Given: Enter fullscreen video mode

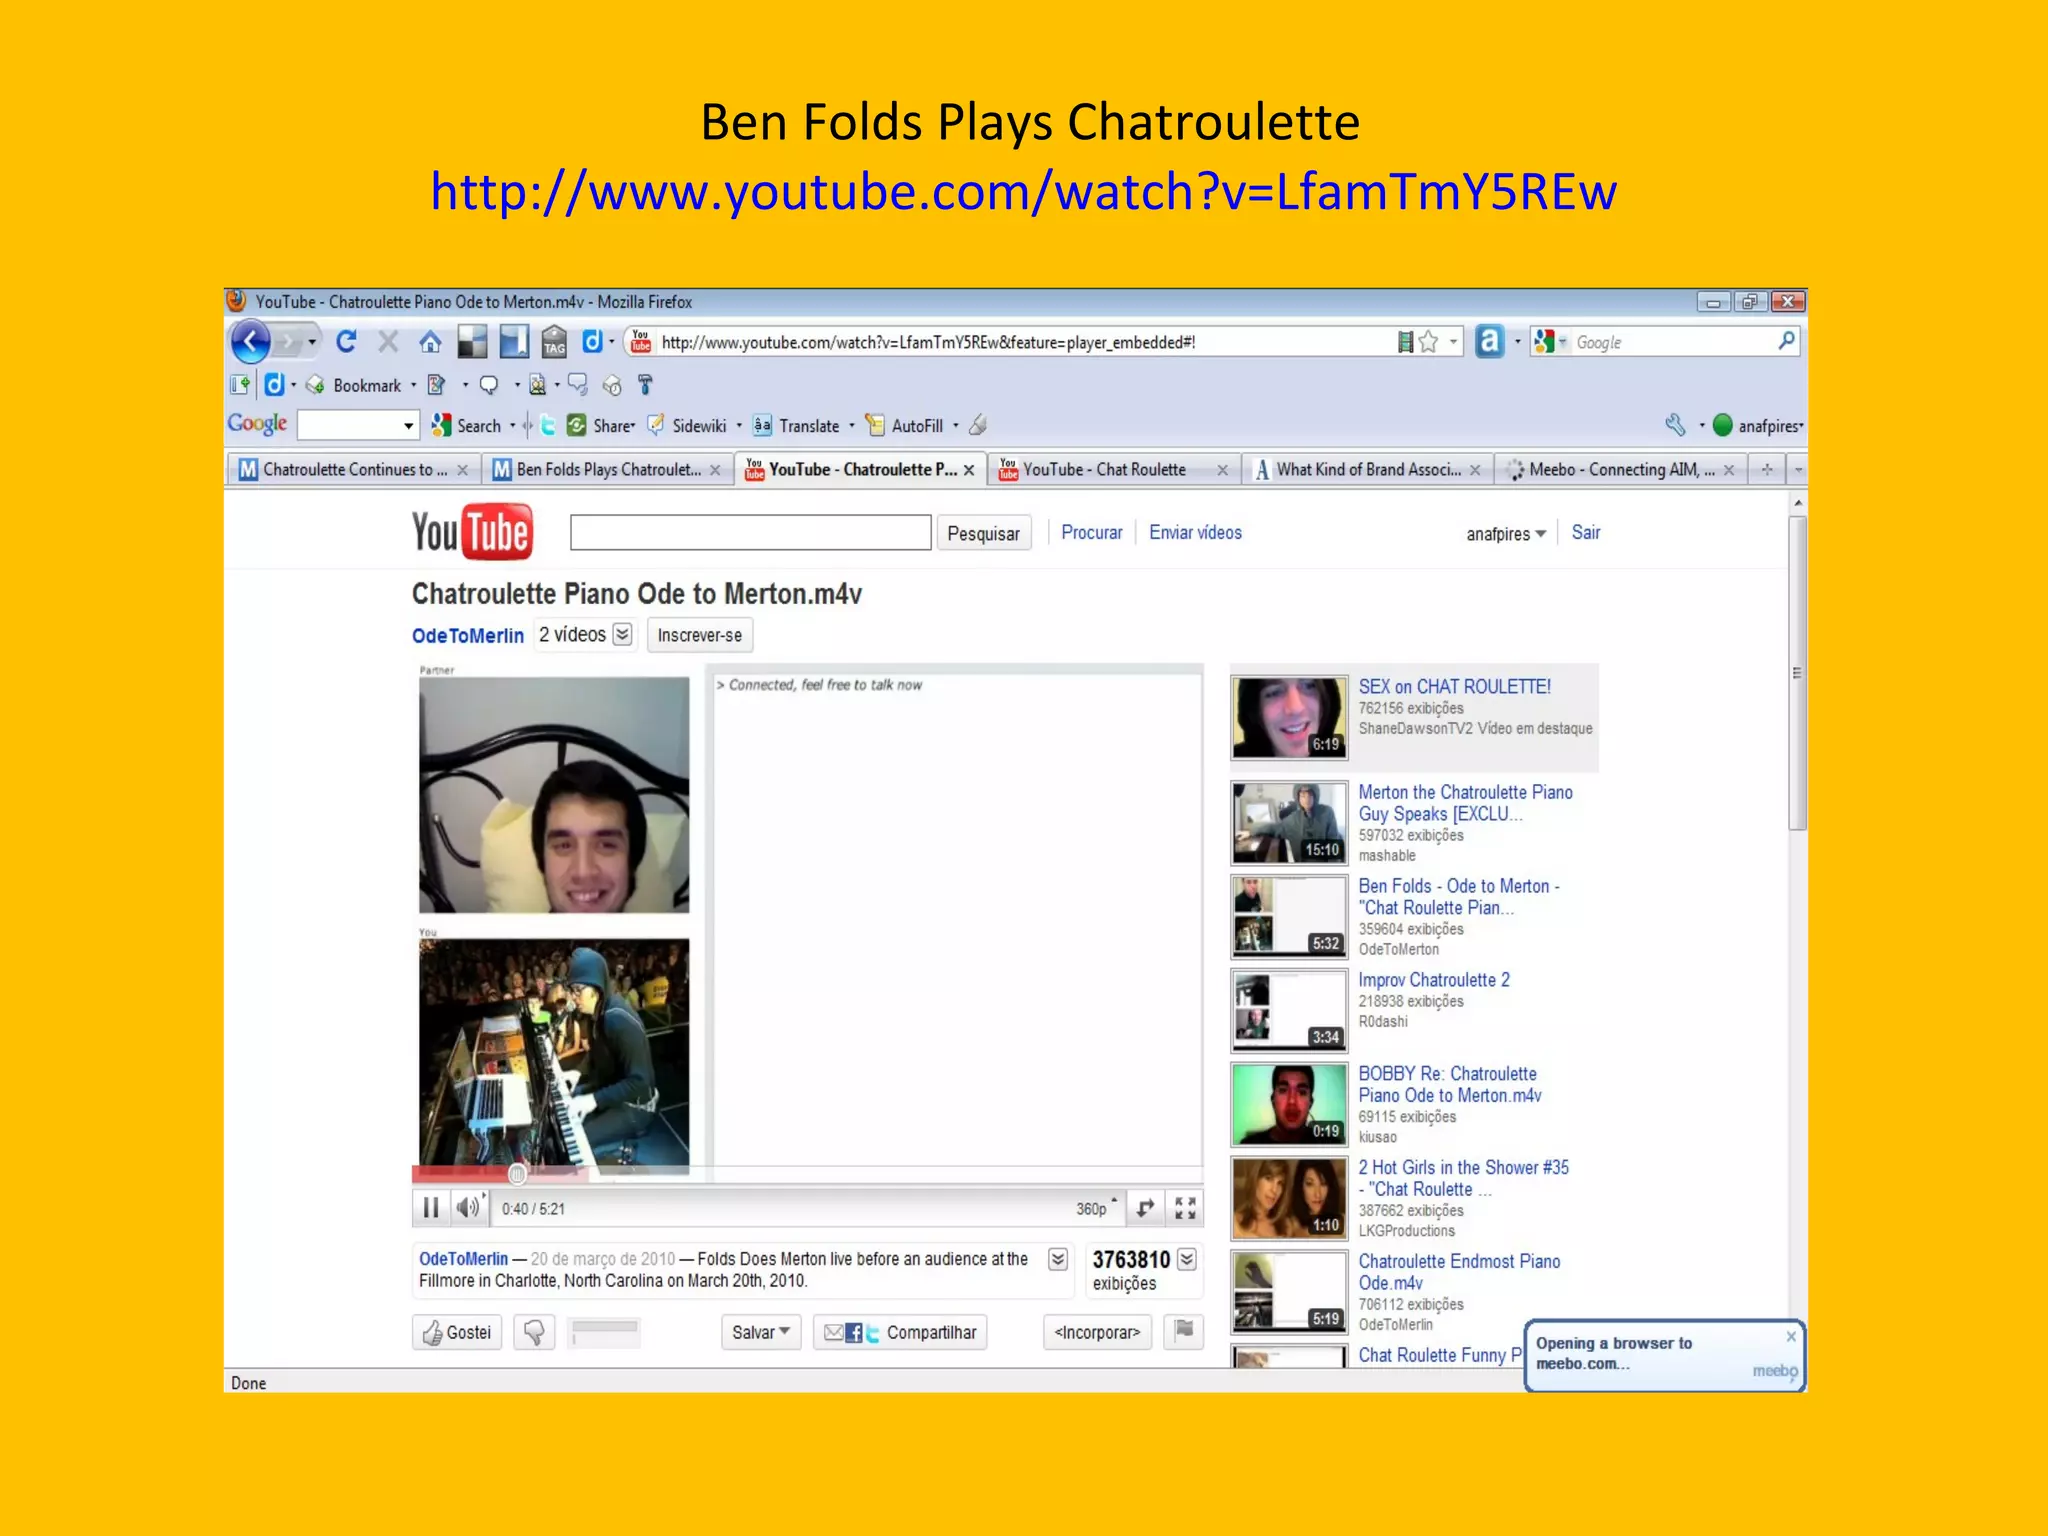Looking at the screenshot, I should click(1185, 1208).
